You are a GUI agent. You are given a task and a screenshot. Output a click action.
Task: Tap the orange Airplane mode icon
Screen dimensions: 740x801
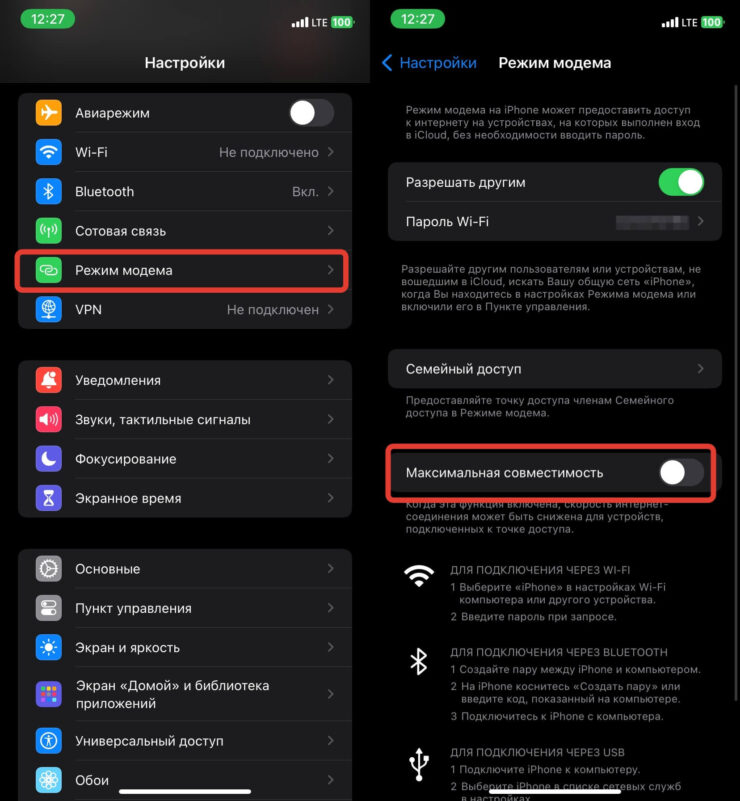[49, 112]
